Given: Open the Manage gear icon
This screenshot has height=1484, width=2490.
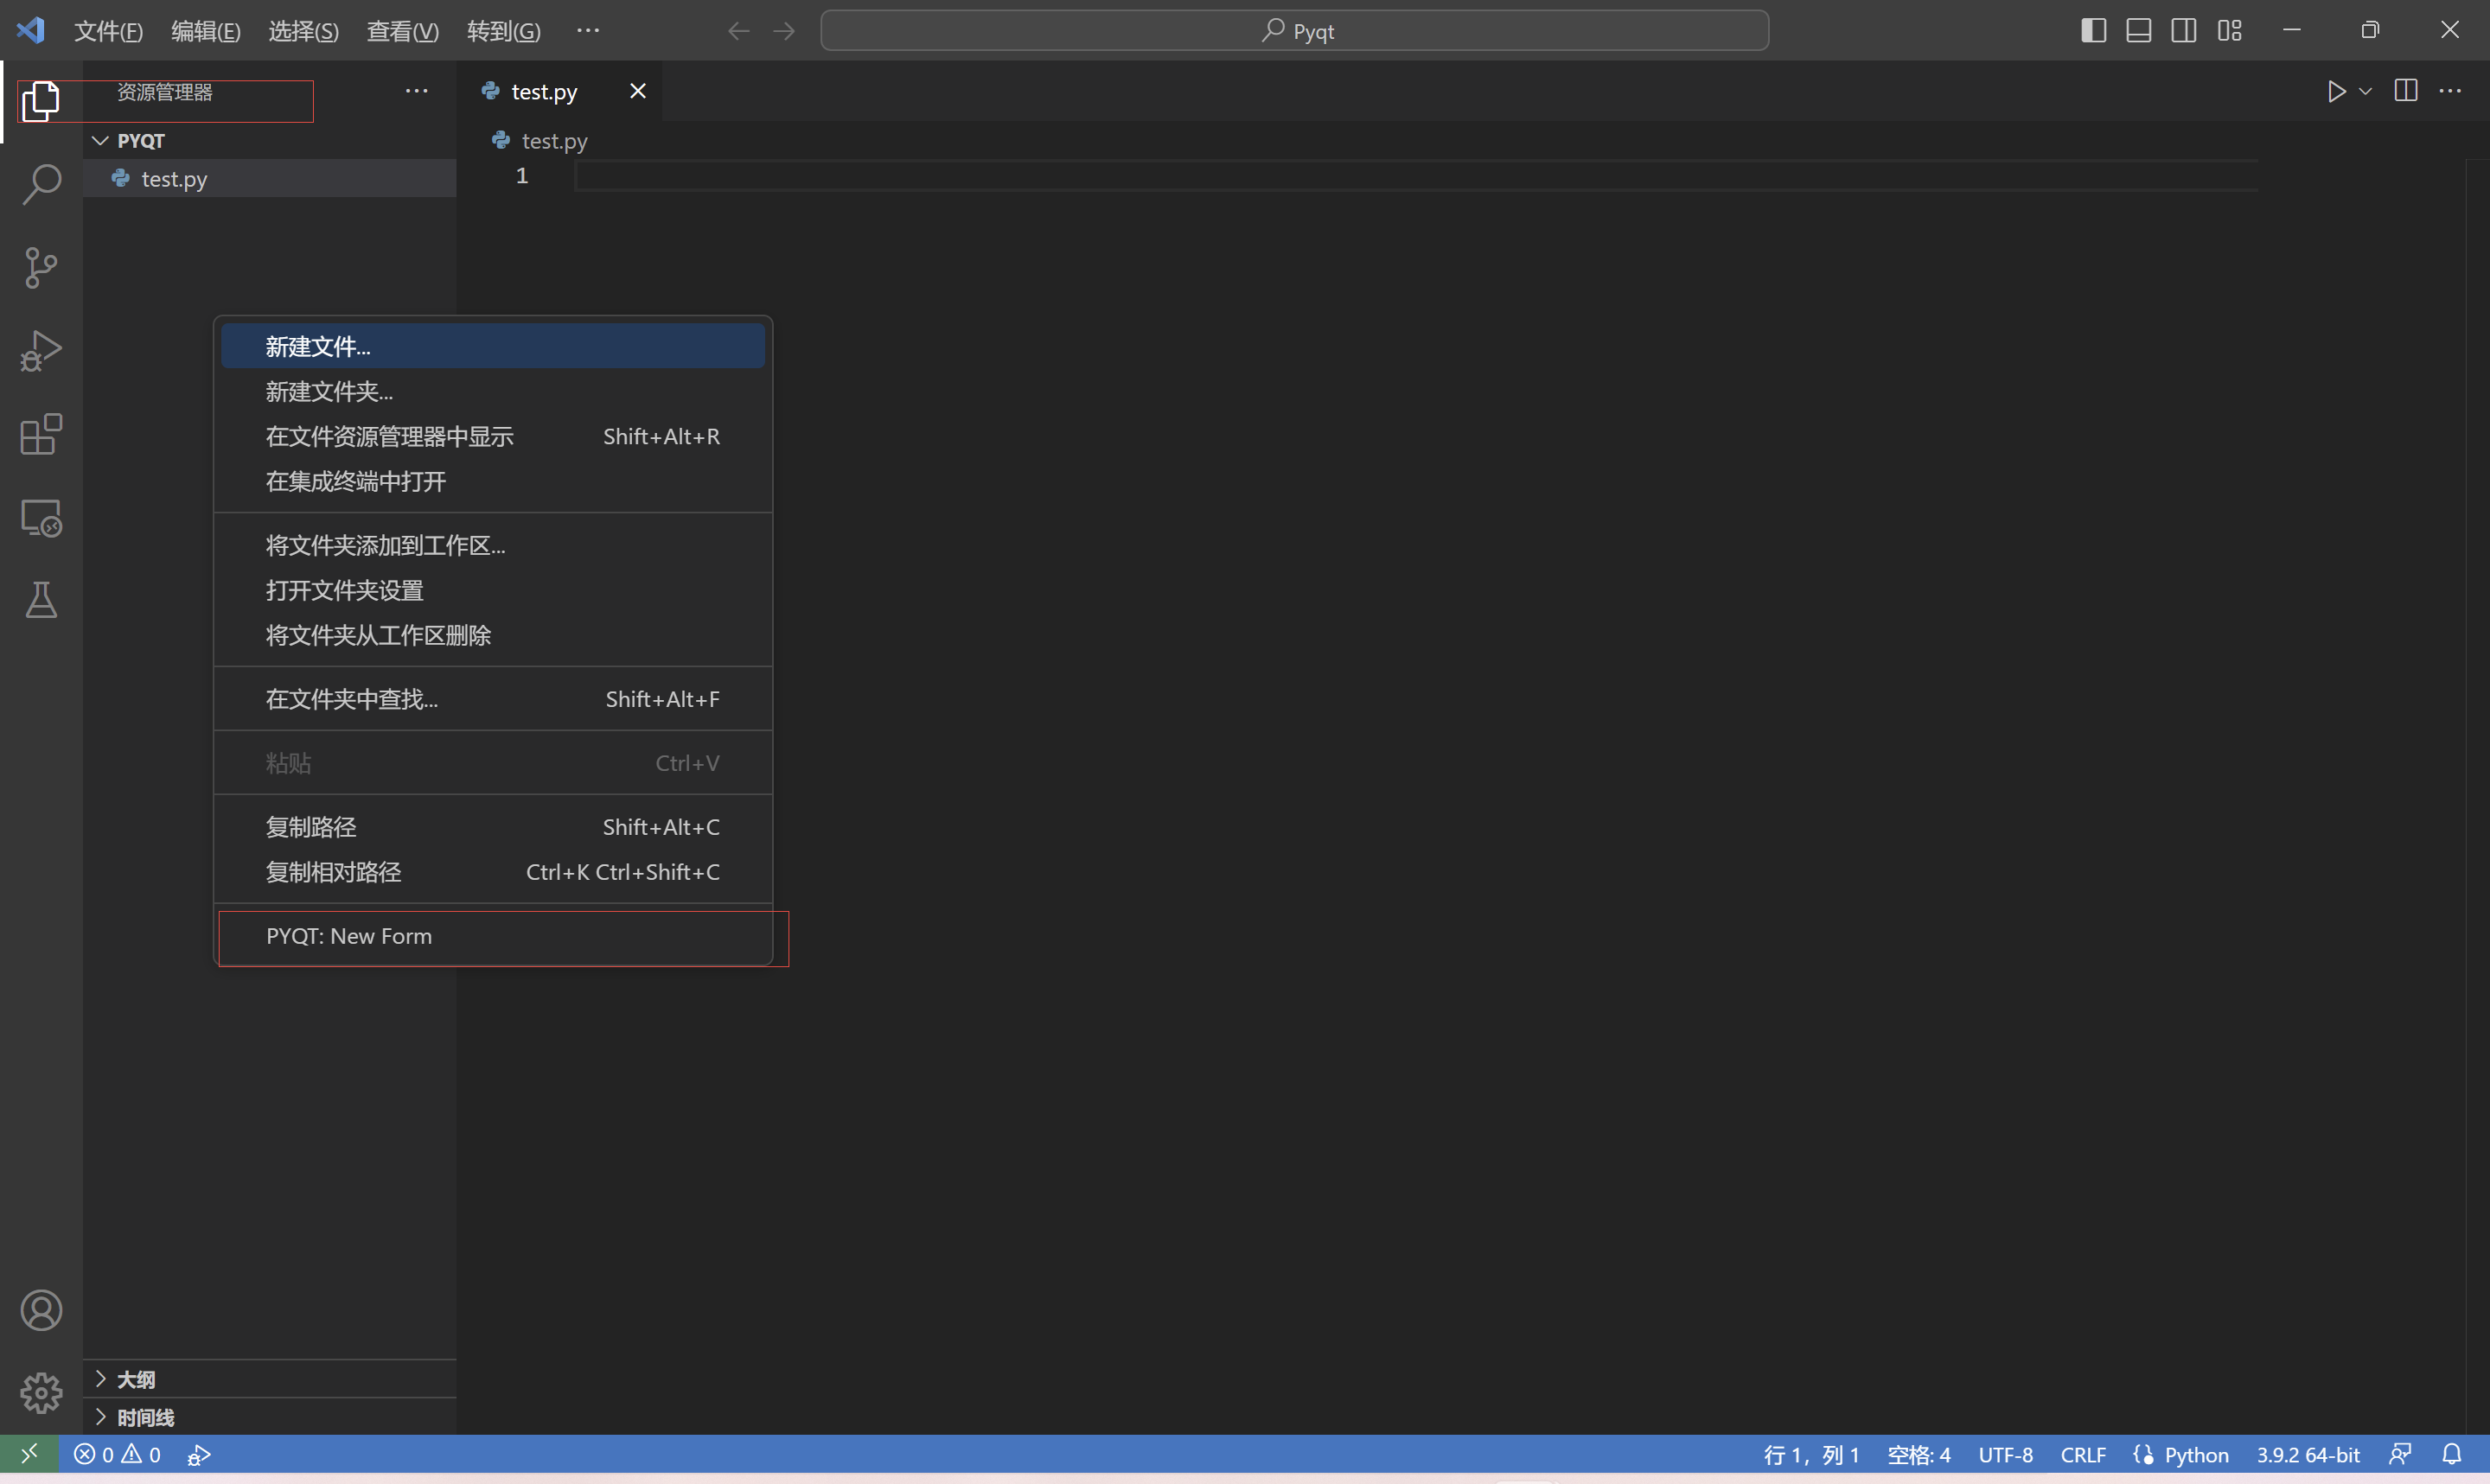Looking at the screenshot, I should tap(41, 1393).
